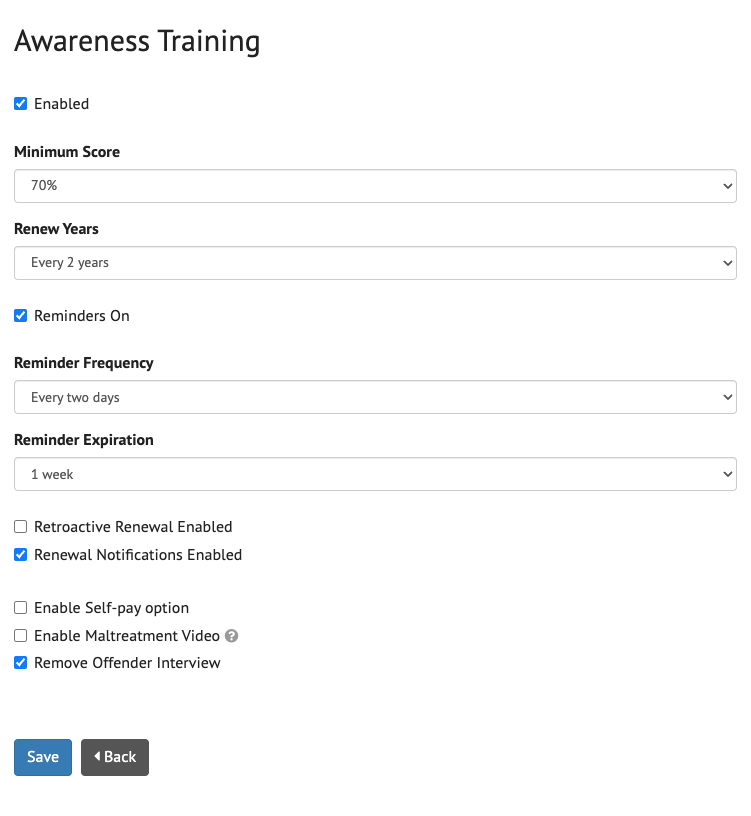
Task: Click the Back button
Action: click(x=115, y=757)
